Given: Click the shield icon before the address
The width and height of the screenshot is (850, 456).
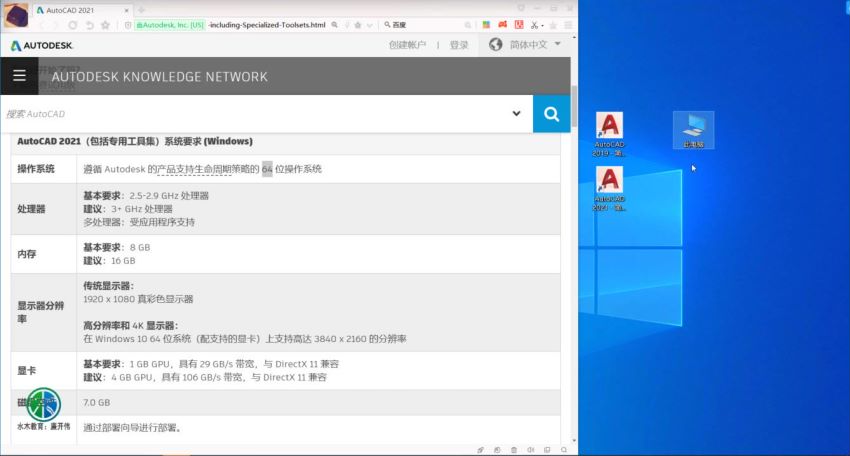Looking at the screenshot, I should tap(128, 25).
